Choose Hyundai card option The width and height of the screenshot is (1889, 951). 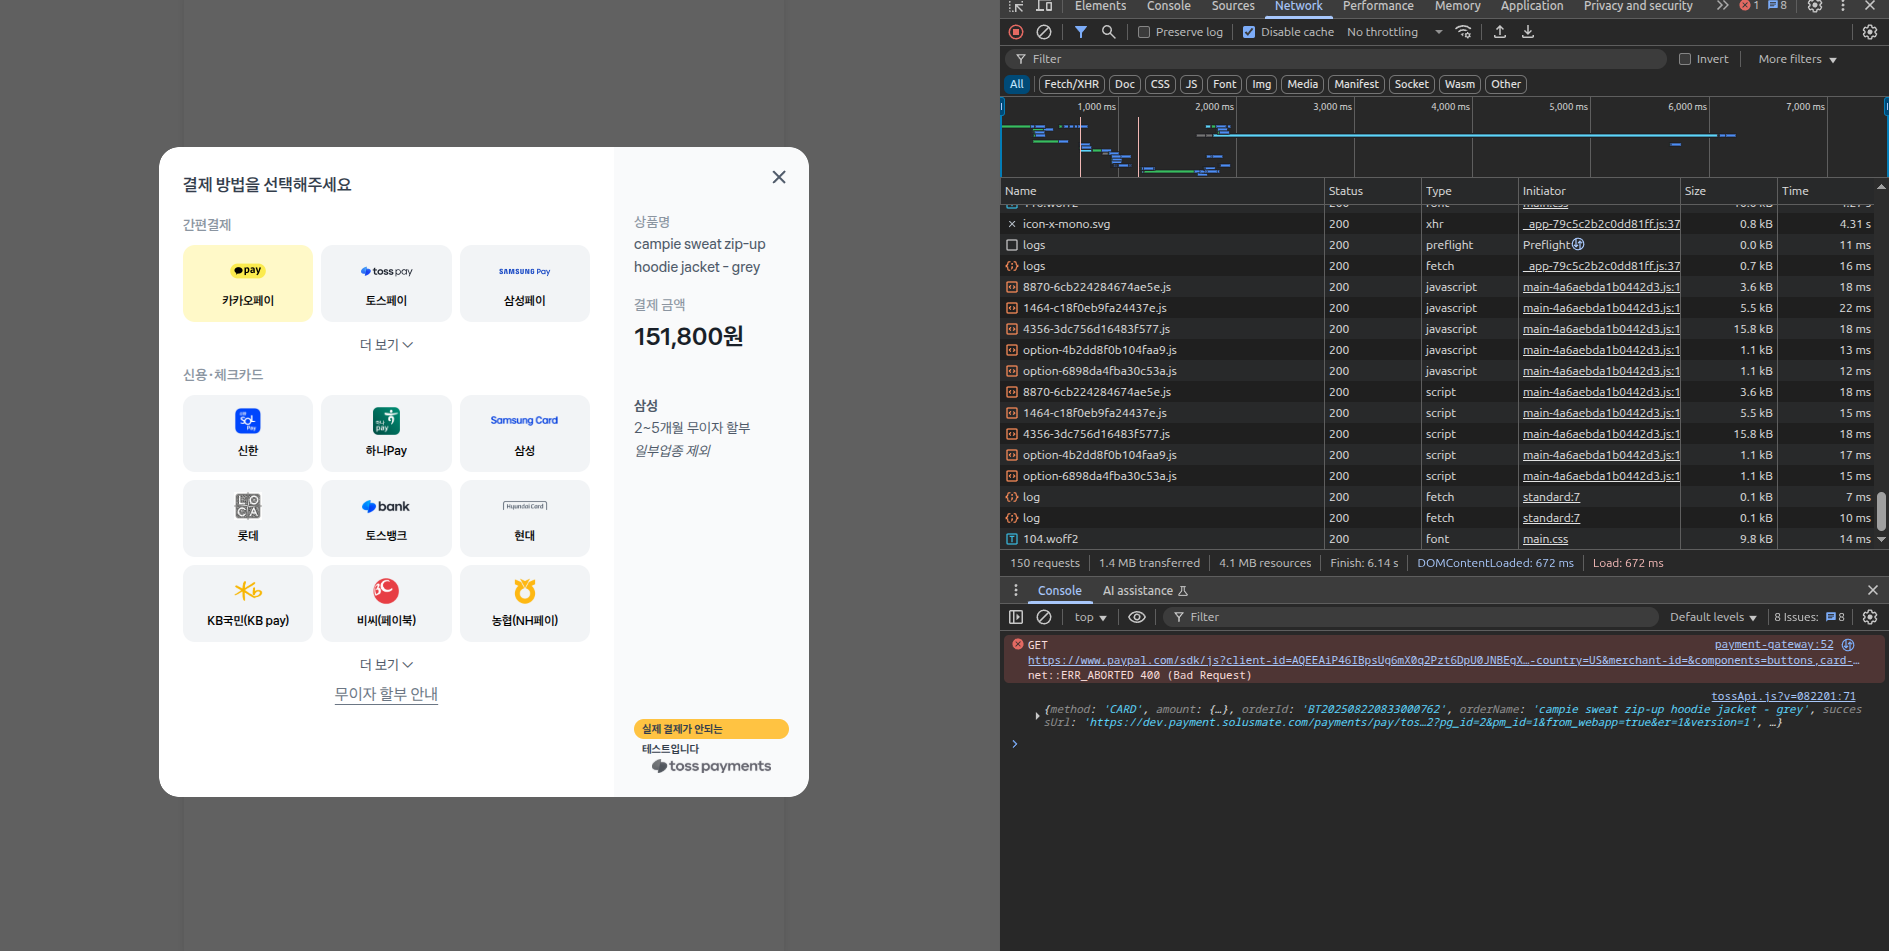525,518
